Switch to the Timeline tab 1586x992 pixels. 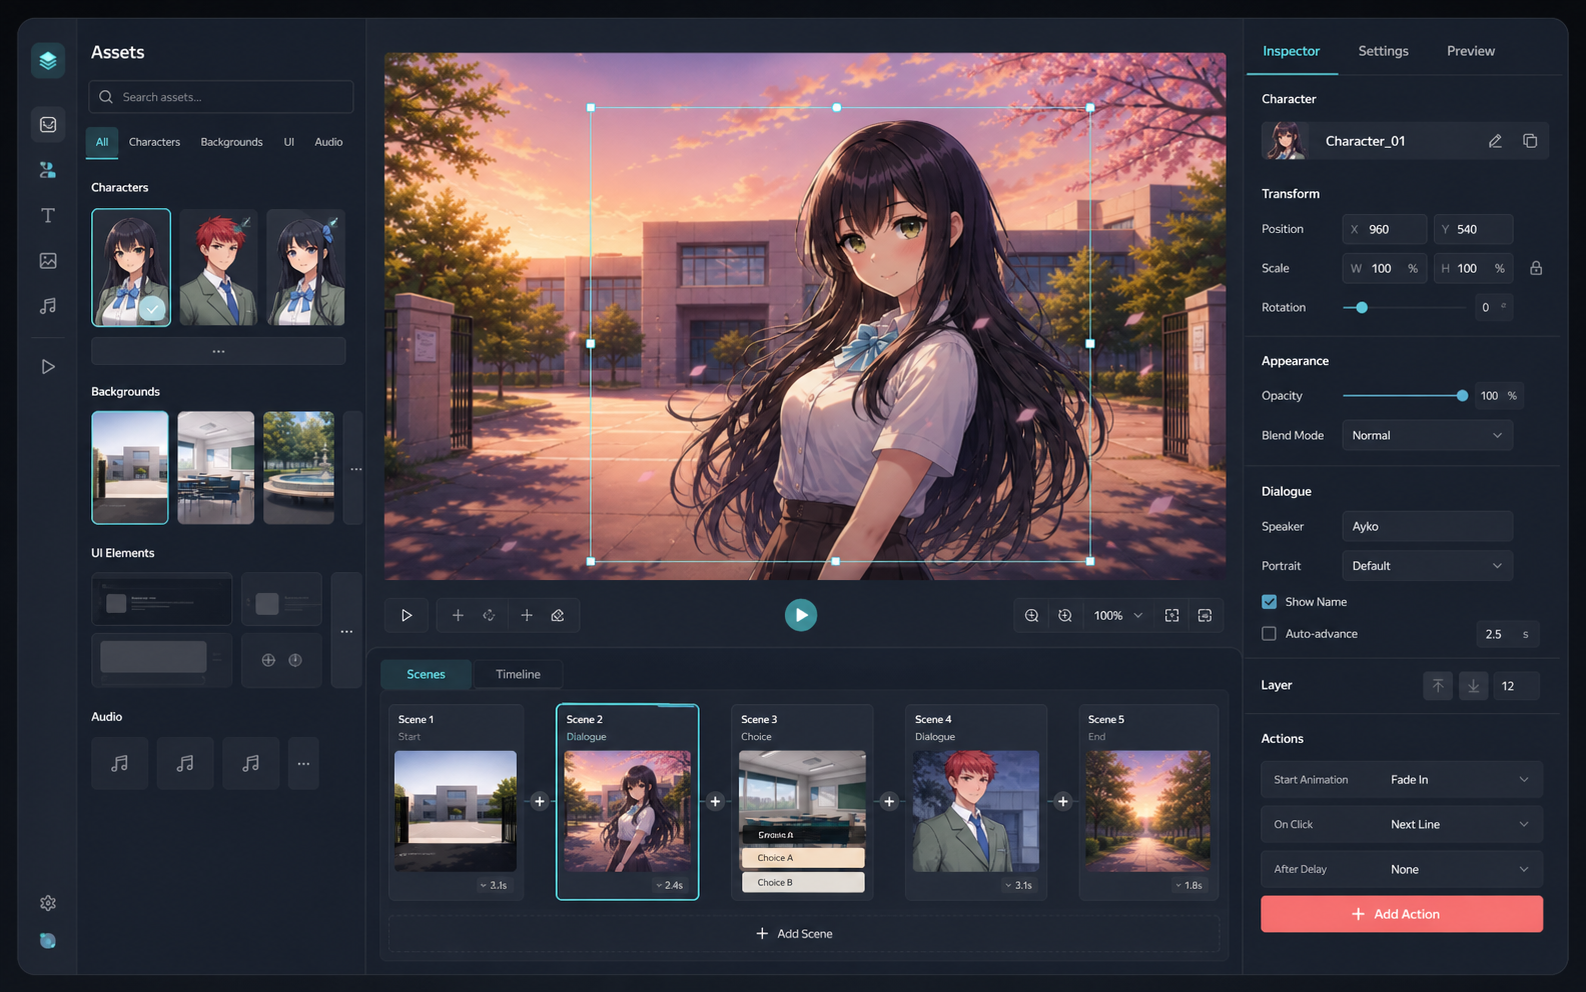(x=518, y=674)
